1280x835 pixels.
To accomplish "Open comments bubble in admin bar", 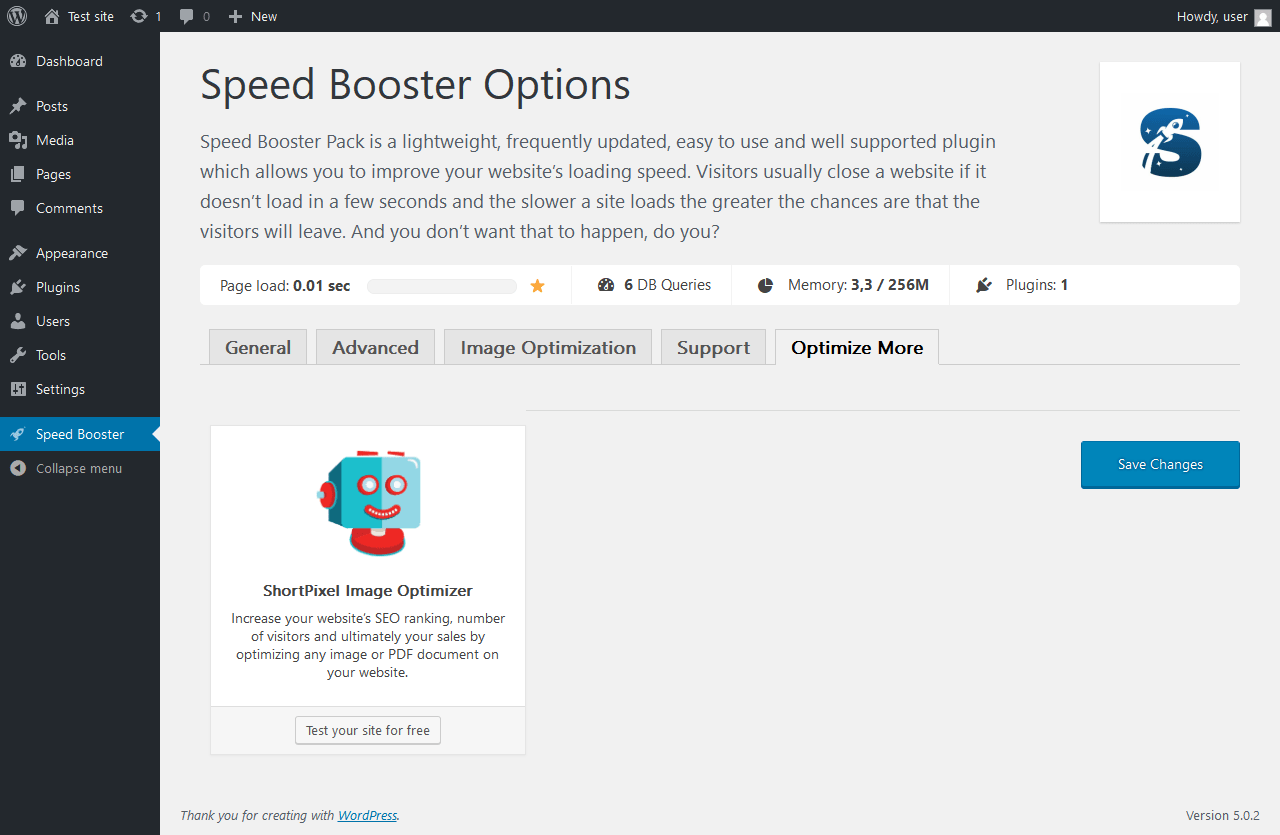I will coord(194,16).
